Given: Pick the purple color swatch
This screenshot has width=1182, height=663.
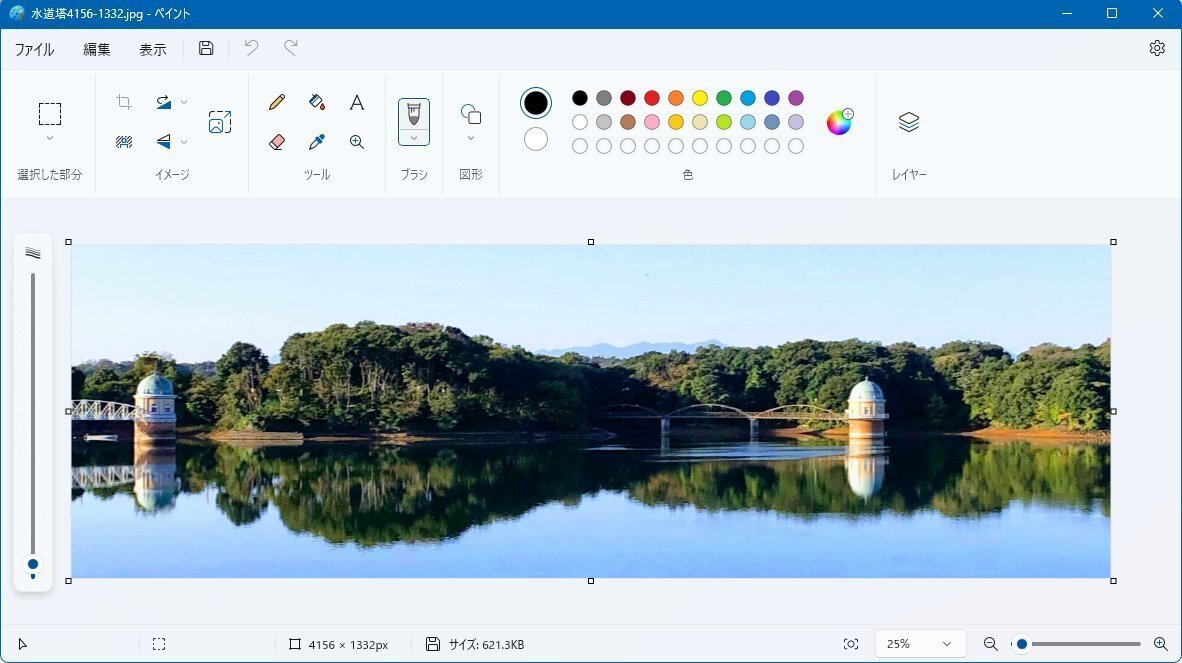Looking at the screenshot, I should coord(796,98).
